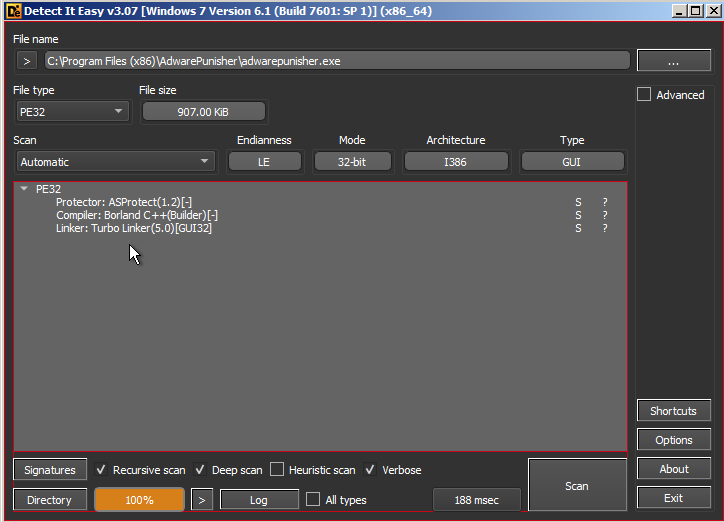Click the file path input field
Viewport: 724px width, 522px height.
tap(337, 61)
